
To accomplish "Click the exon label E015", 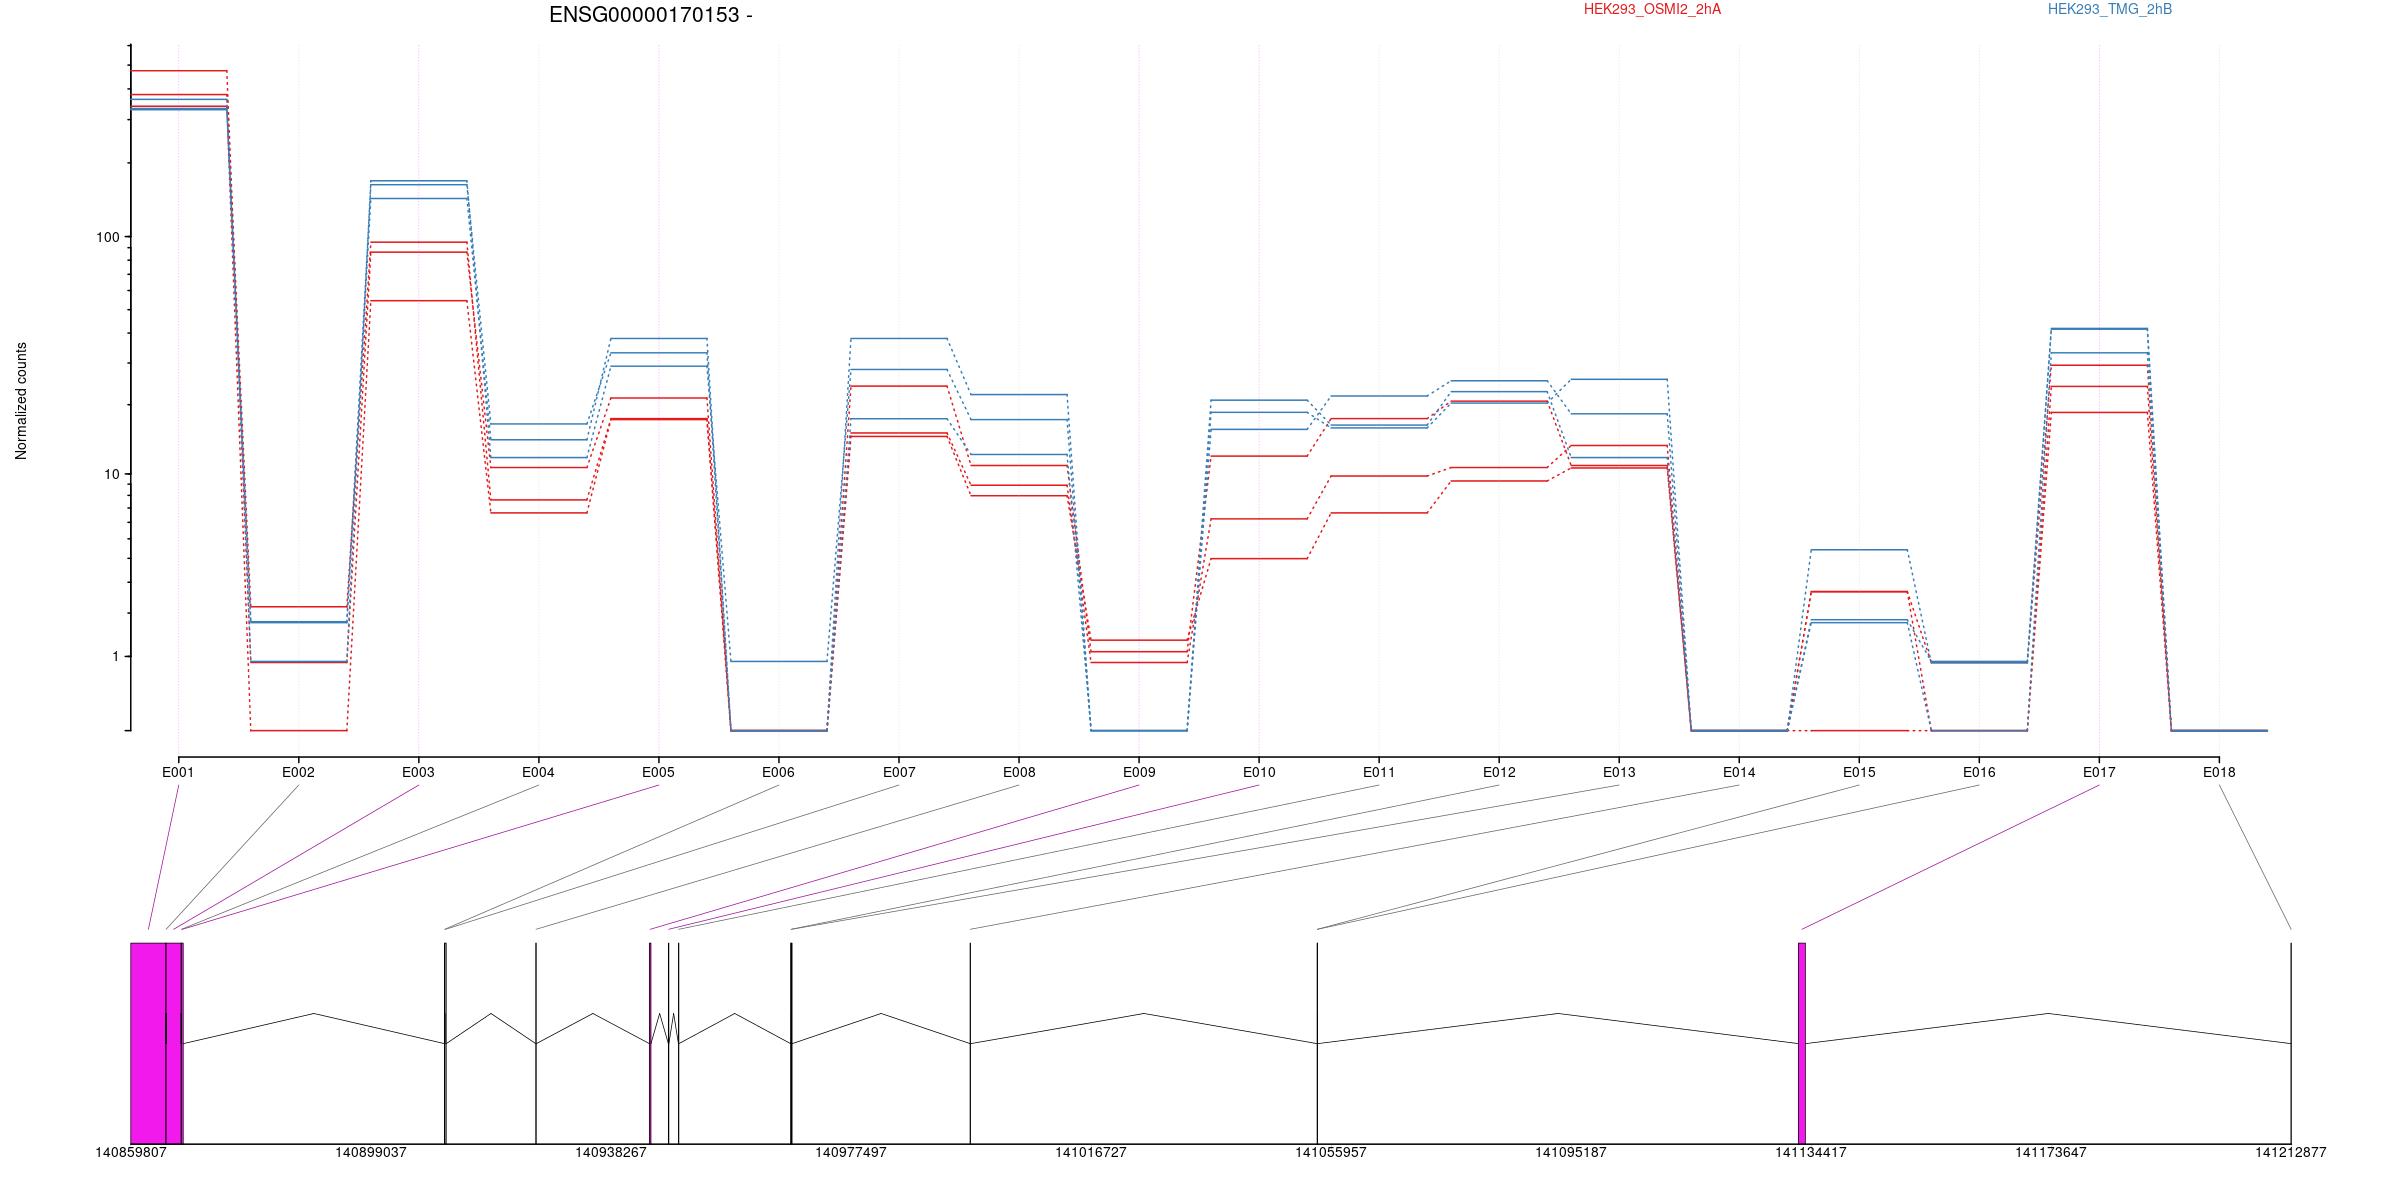I will pos(1859,772).
